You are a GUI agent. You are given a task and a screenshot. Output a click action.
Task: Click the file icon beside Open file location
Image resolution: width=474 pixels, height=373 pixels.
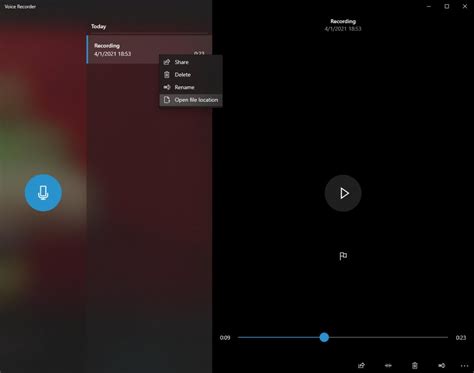[x=167, y=100]
